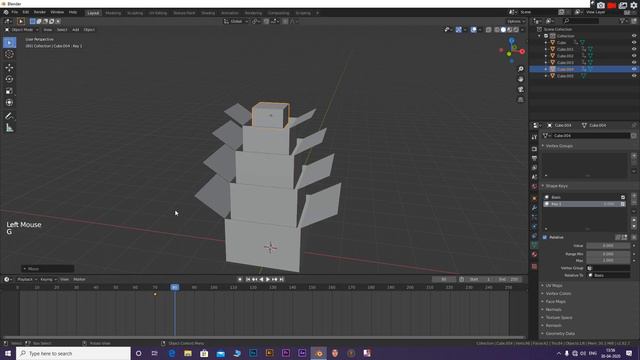This screenshot has height=360, width=640.
Task: Open the File menu
Action: (15, 13)
